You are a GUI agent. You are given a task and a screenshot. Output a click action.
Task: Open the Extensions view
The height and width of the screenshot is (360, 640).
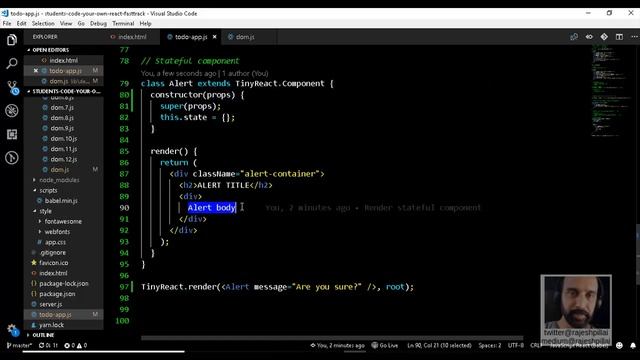pos(12,134)
